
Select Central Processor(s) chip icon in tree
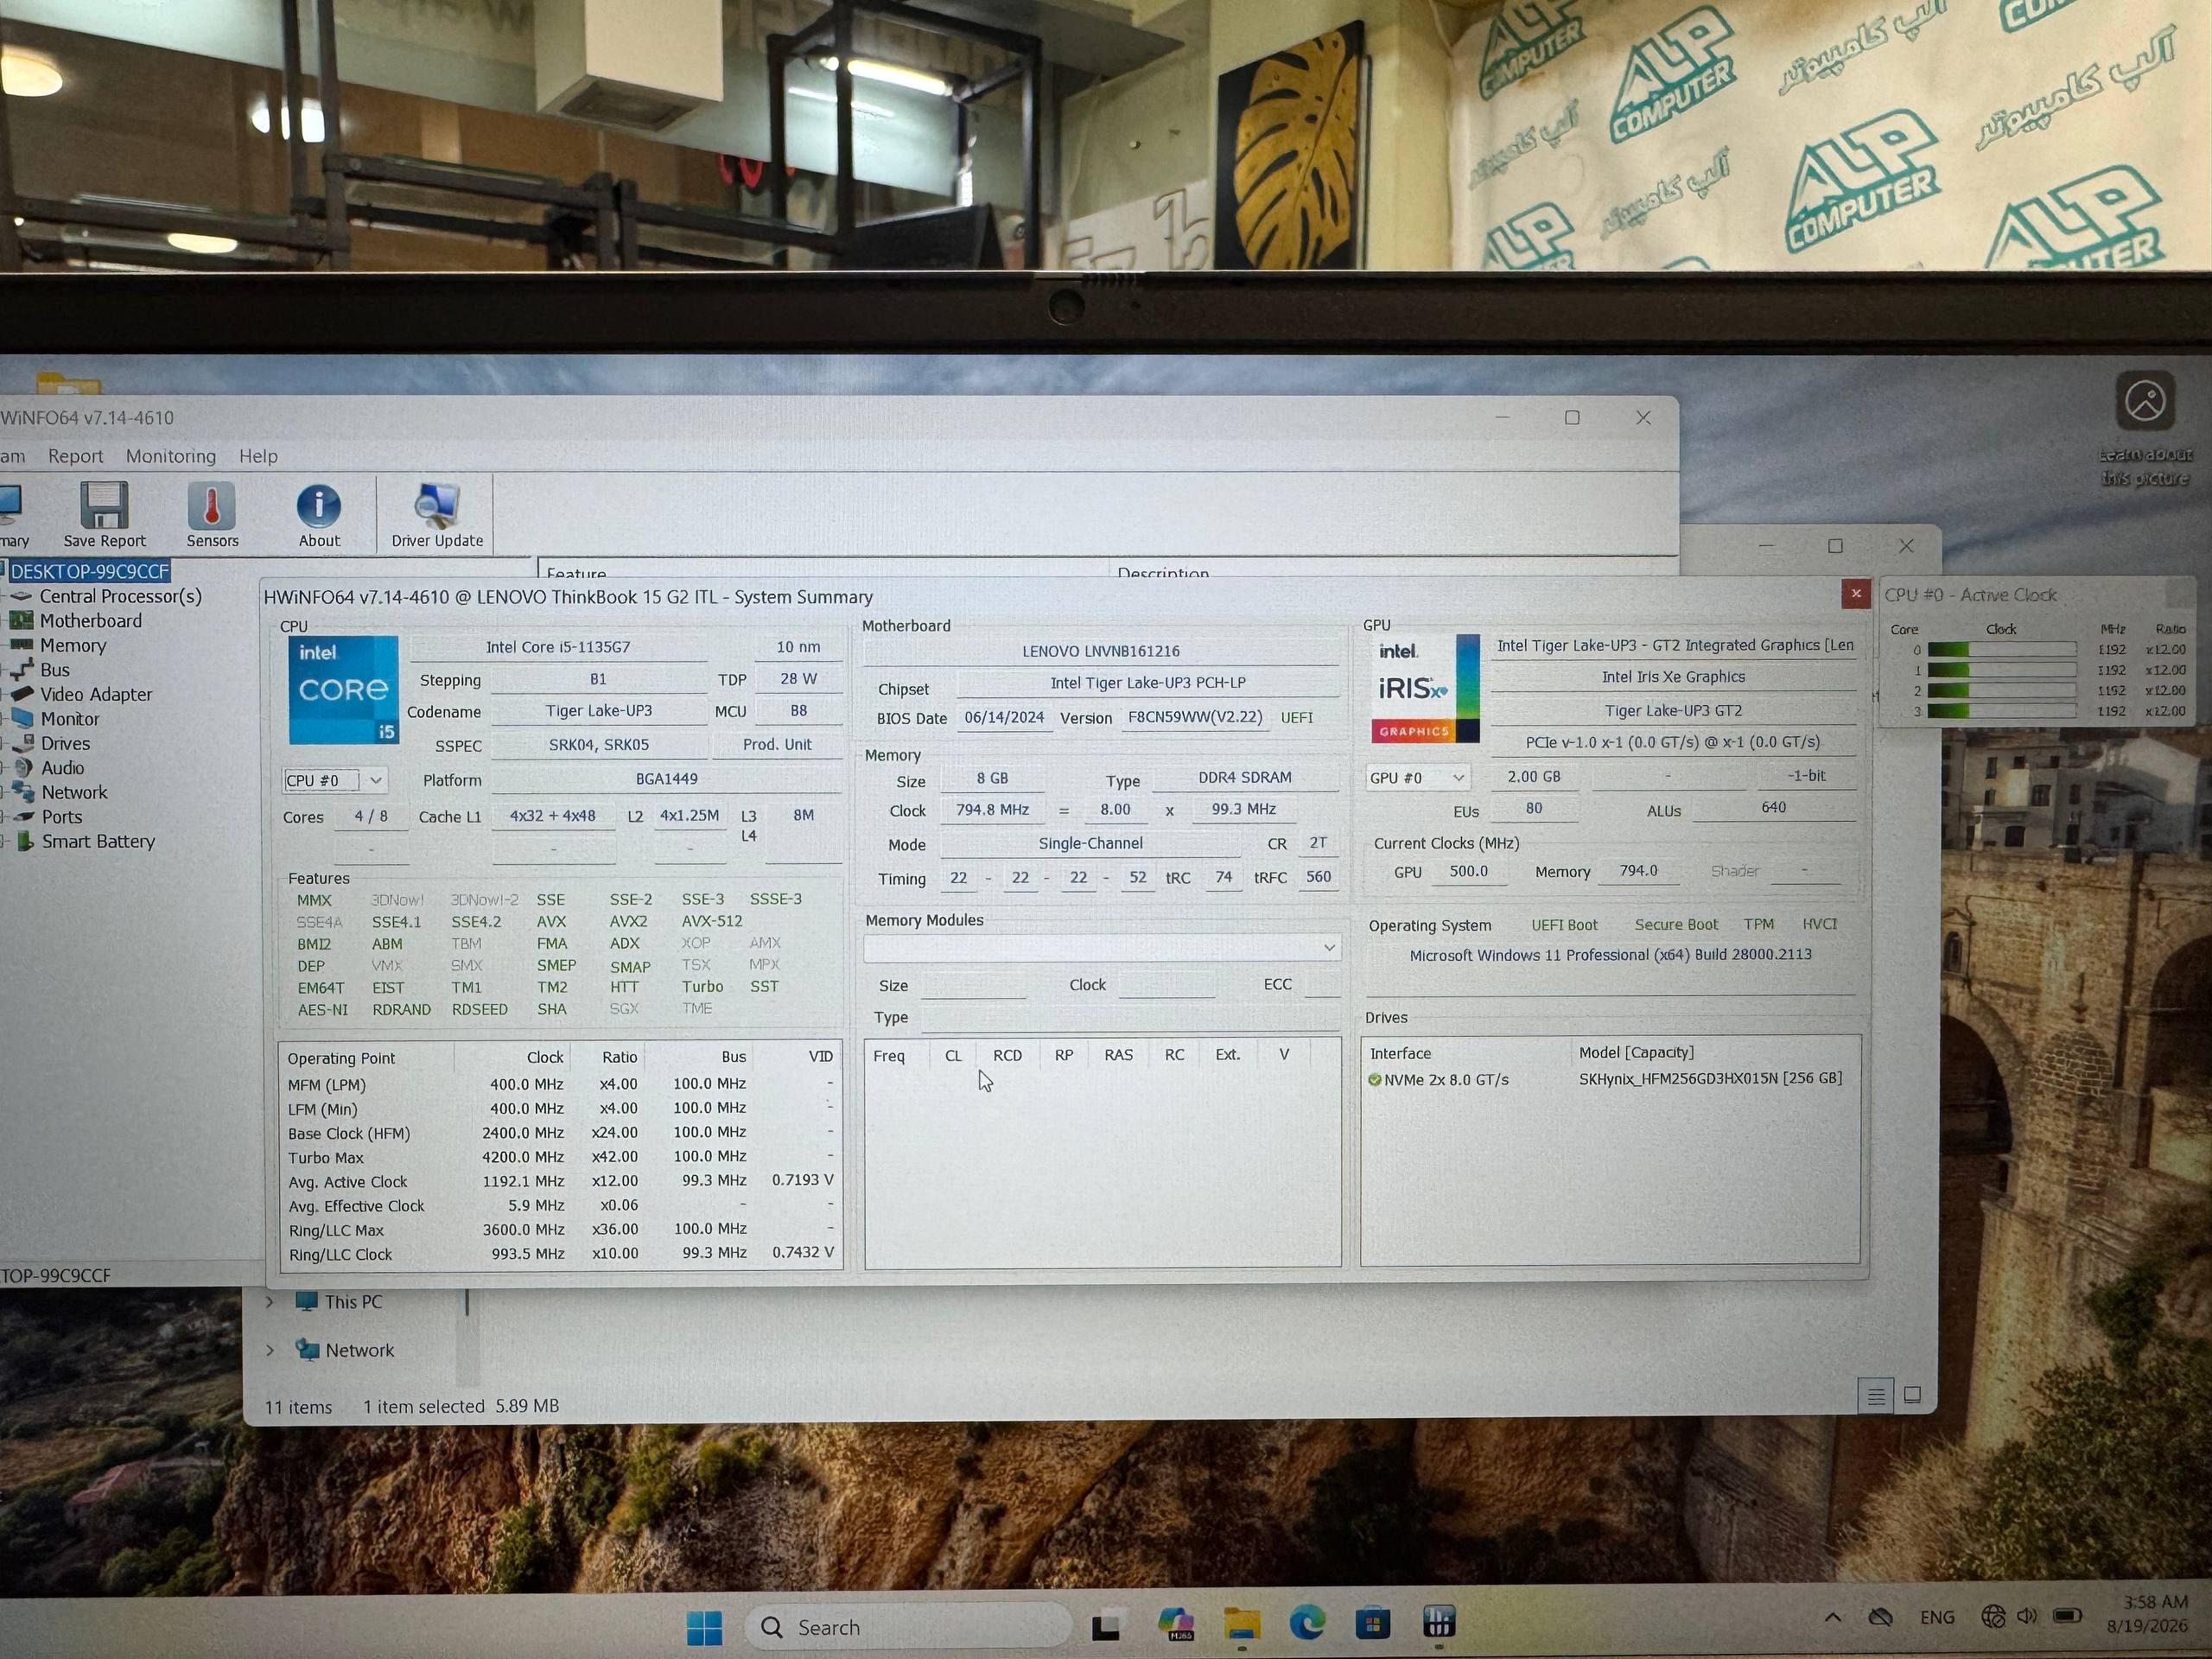20,597
